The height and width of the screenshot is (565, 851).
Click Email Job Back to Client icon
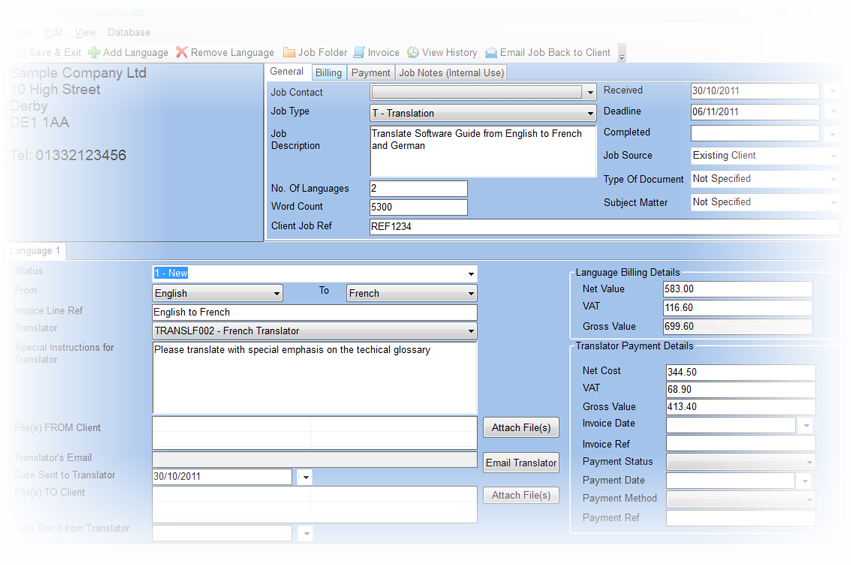[491, 53]
